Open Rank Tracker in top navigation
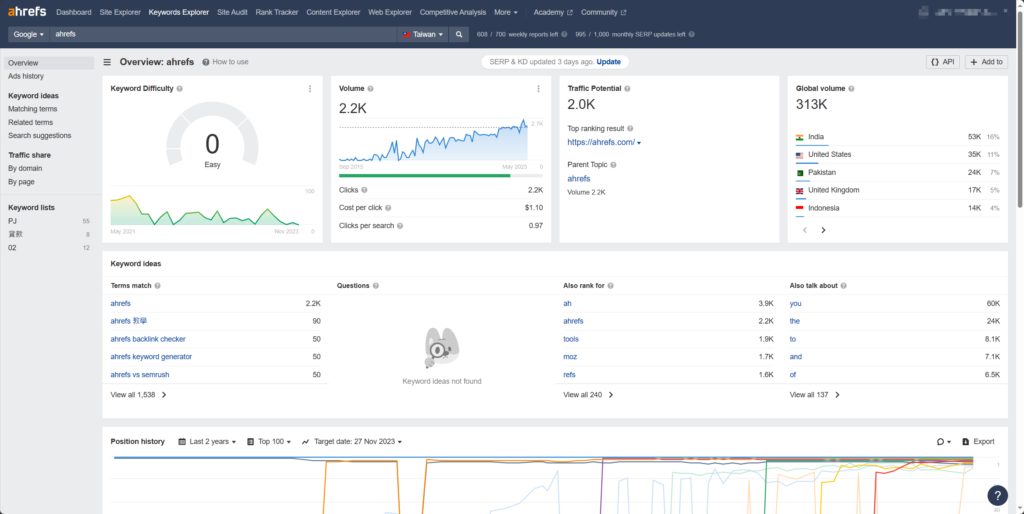Image resolution: width=1024 pixels, height=514 pixels. [x=277, y=12]
